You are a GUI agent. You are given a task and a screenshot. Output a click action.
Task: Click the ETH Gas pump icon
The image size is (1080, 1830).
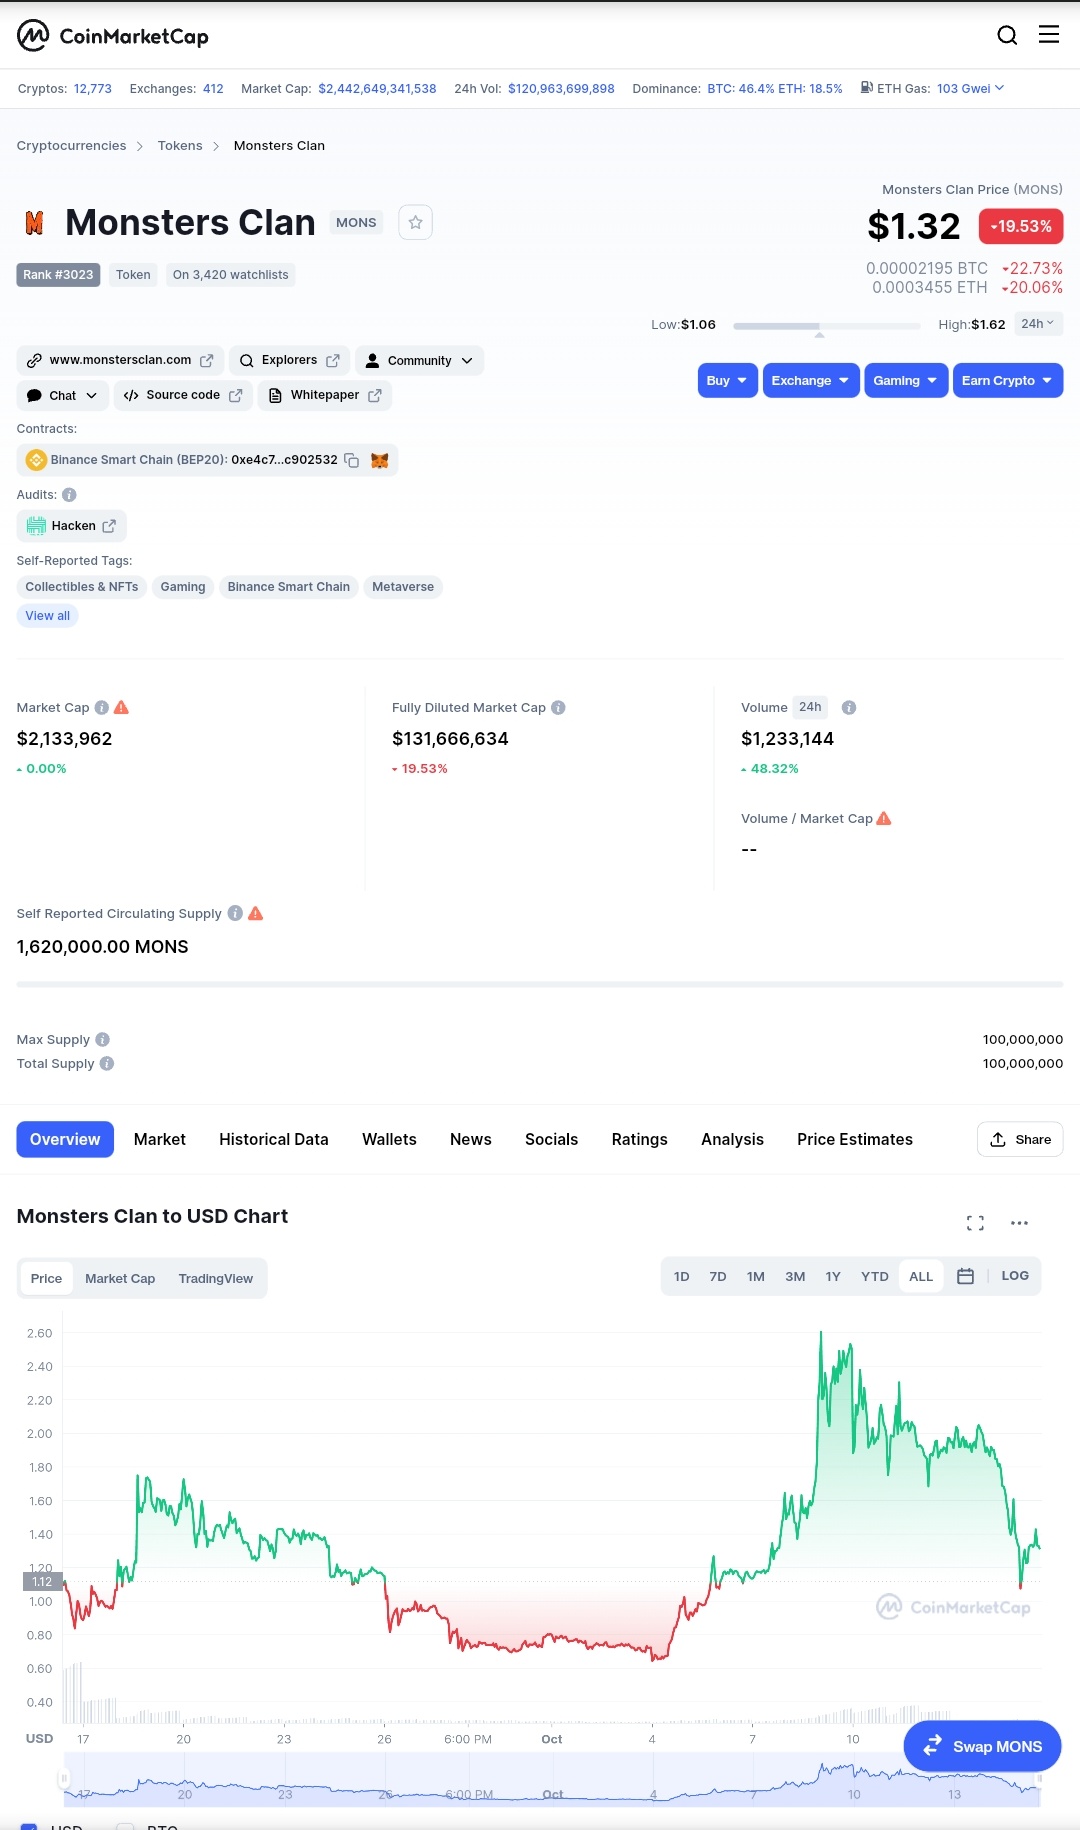point(867,88)
